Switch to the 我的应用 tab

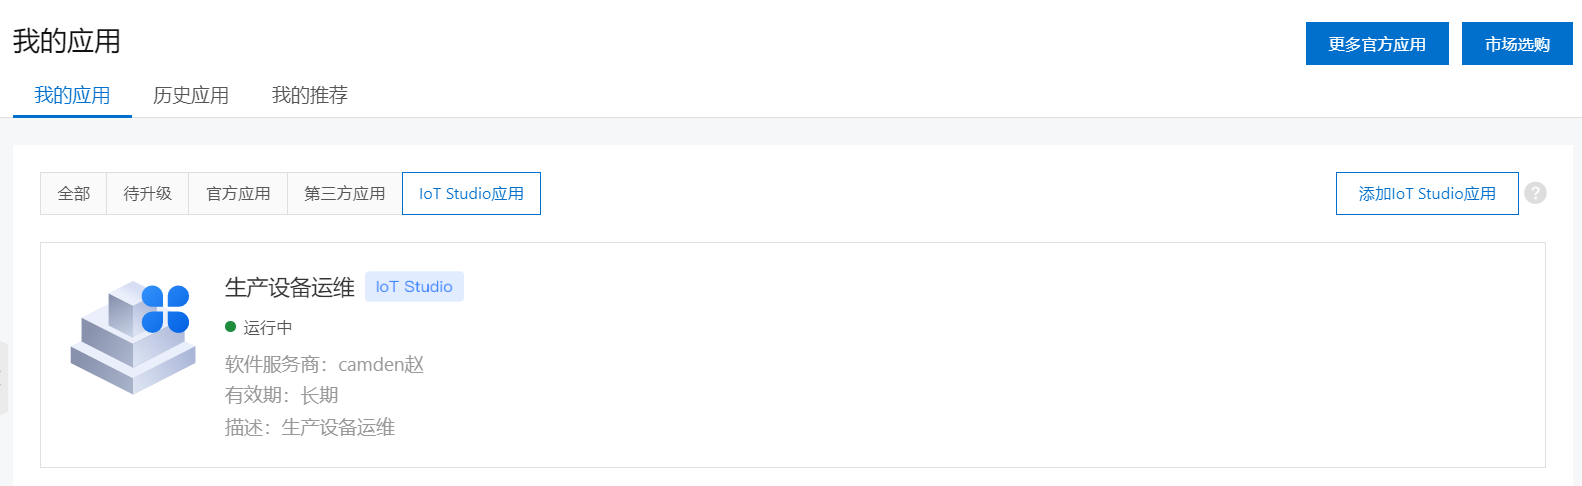pyautogui.click(x=72, y=95)
